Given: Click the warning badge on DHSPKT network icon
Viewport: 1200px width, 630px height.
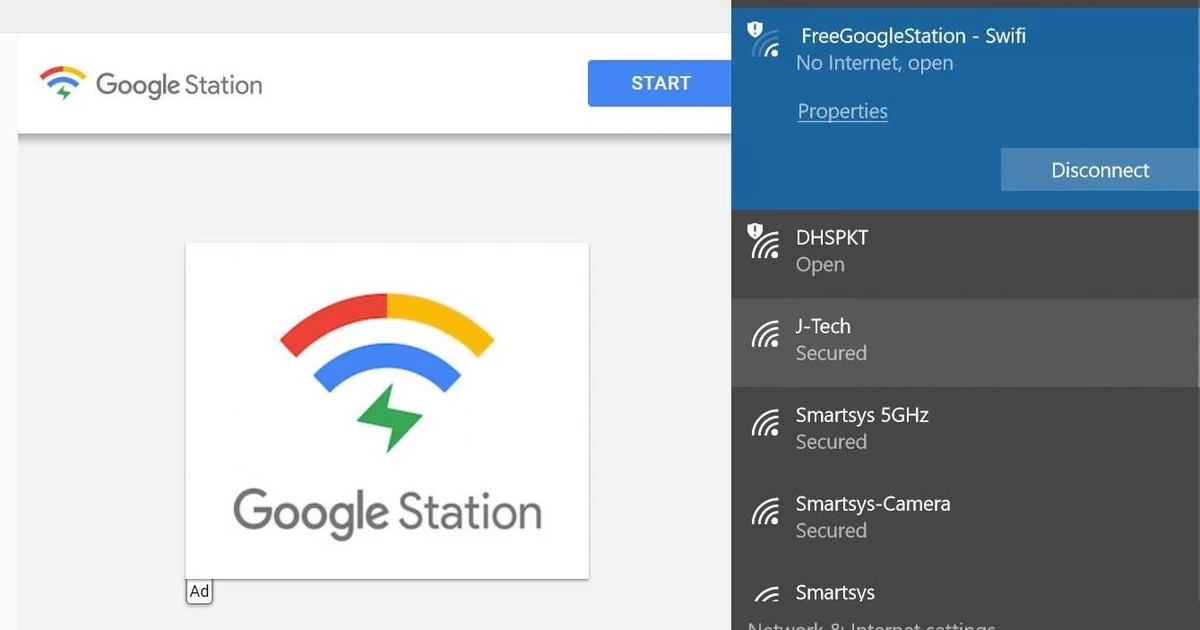Looking at the screenshot, I should [x=755, y=230].
